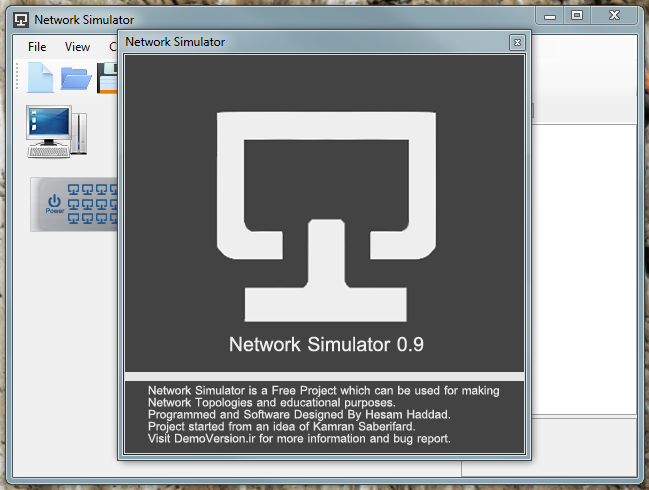This screenshot has width=649, height=490.
Task: Click the main window title bar text
Action: [x=84, y=19]
